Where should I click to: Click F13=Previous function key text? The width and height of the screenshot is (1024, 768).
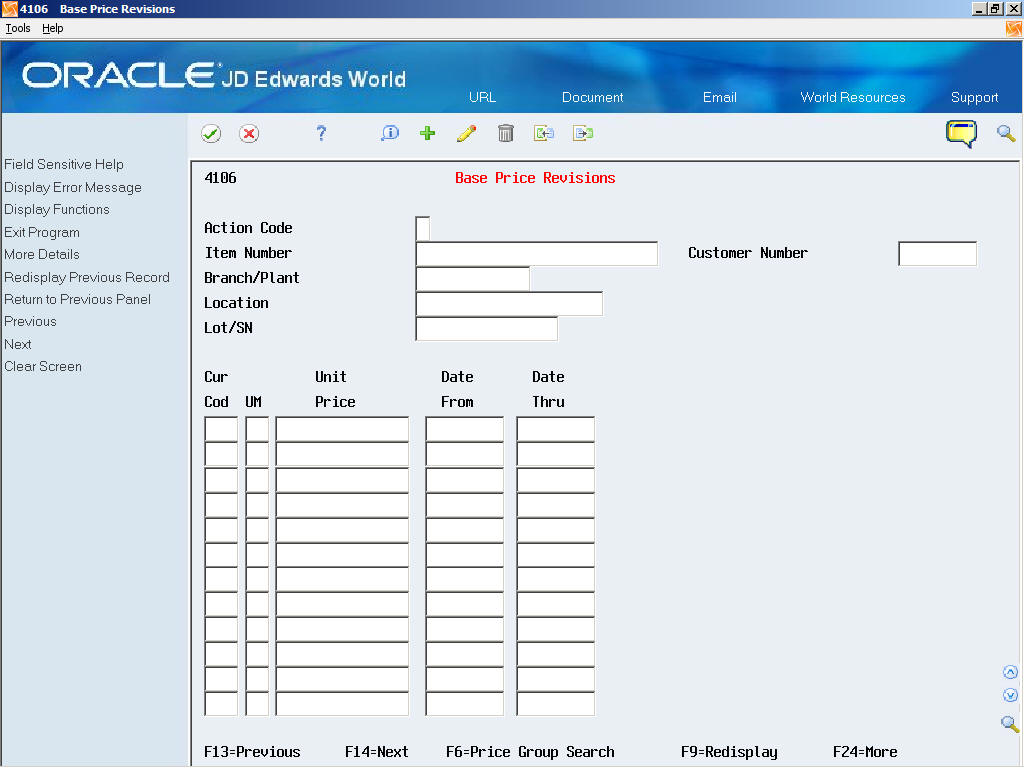[x=252, y=752]
